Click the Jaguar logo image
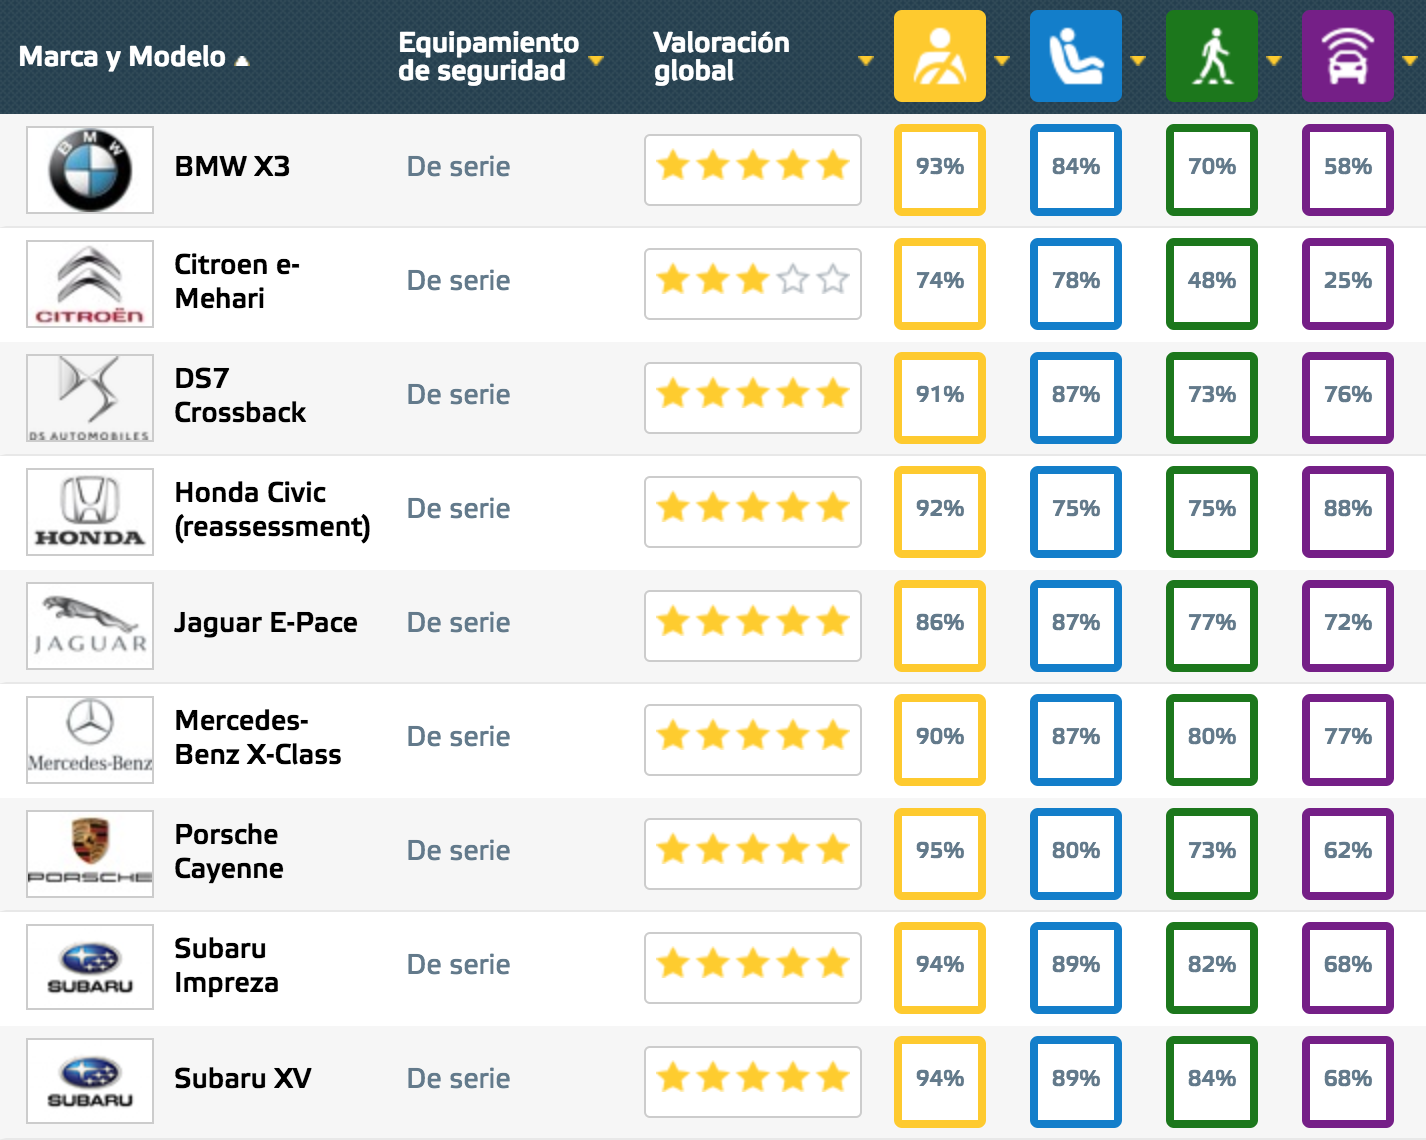 90,626
